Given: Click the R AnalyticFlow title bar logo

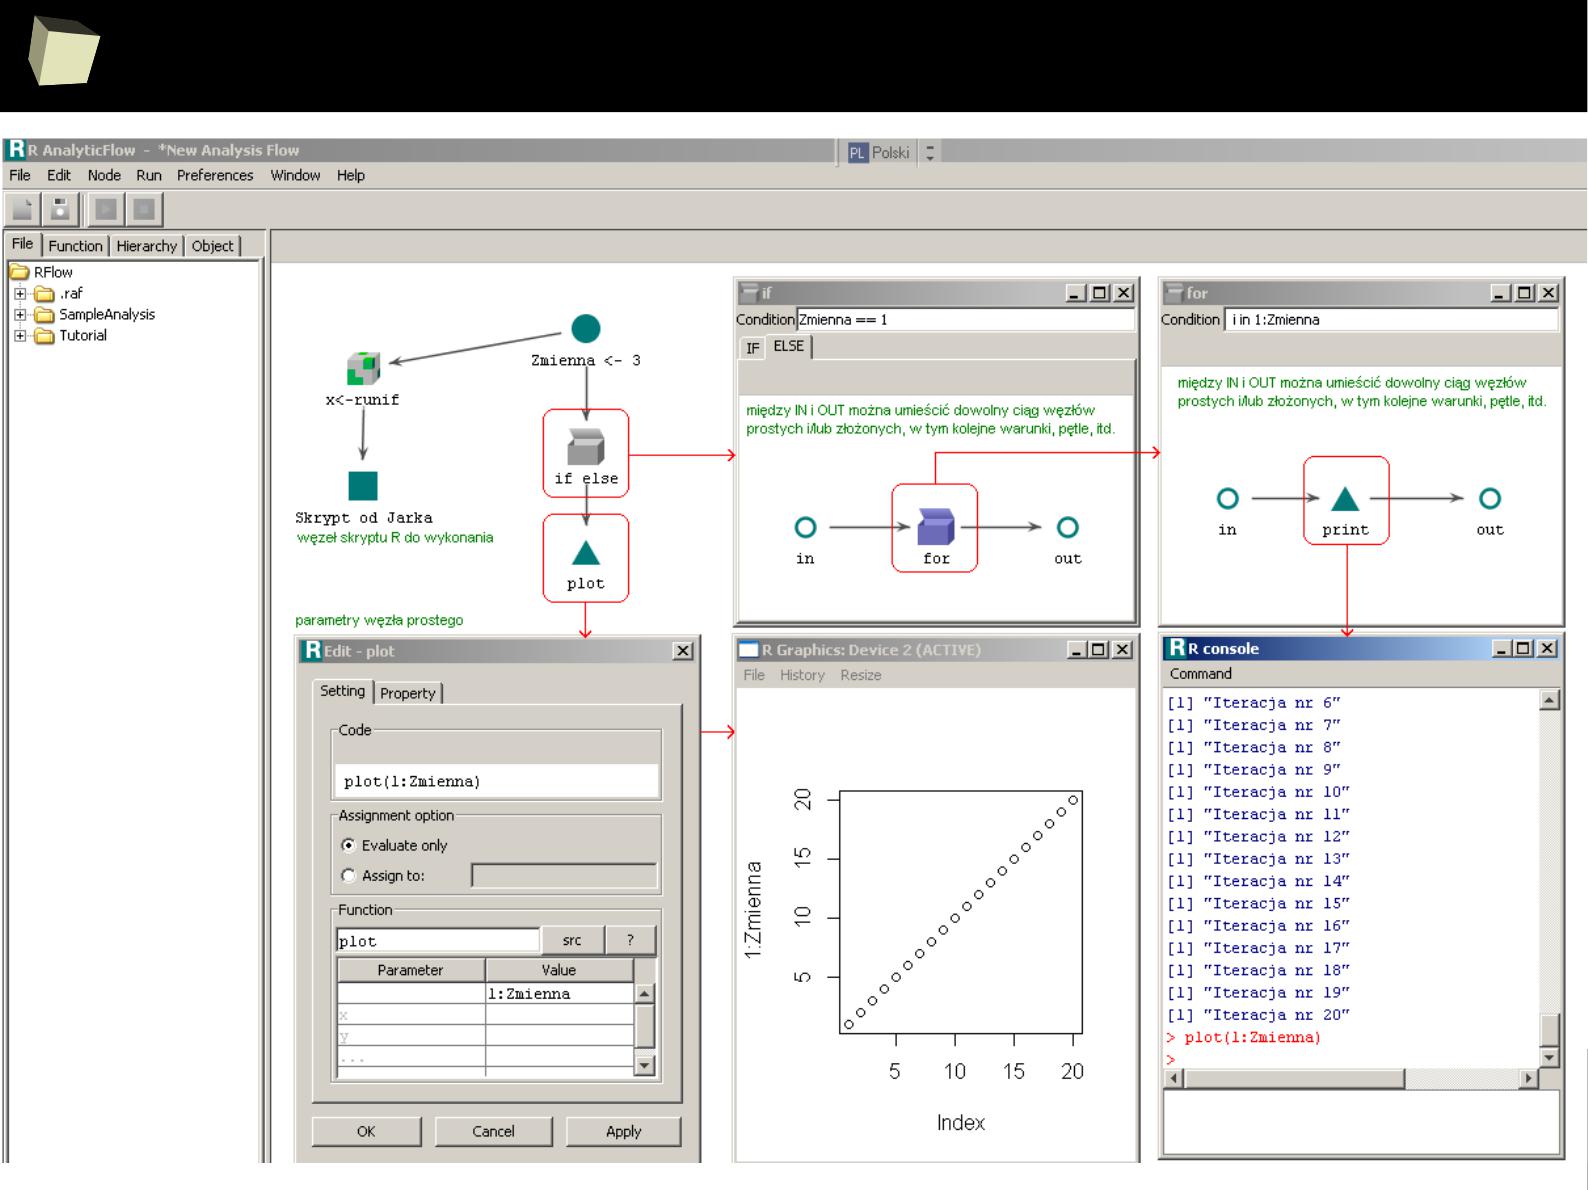Looking at the screenshot, I should coord(17,149).
